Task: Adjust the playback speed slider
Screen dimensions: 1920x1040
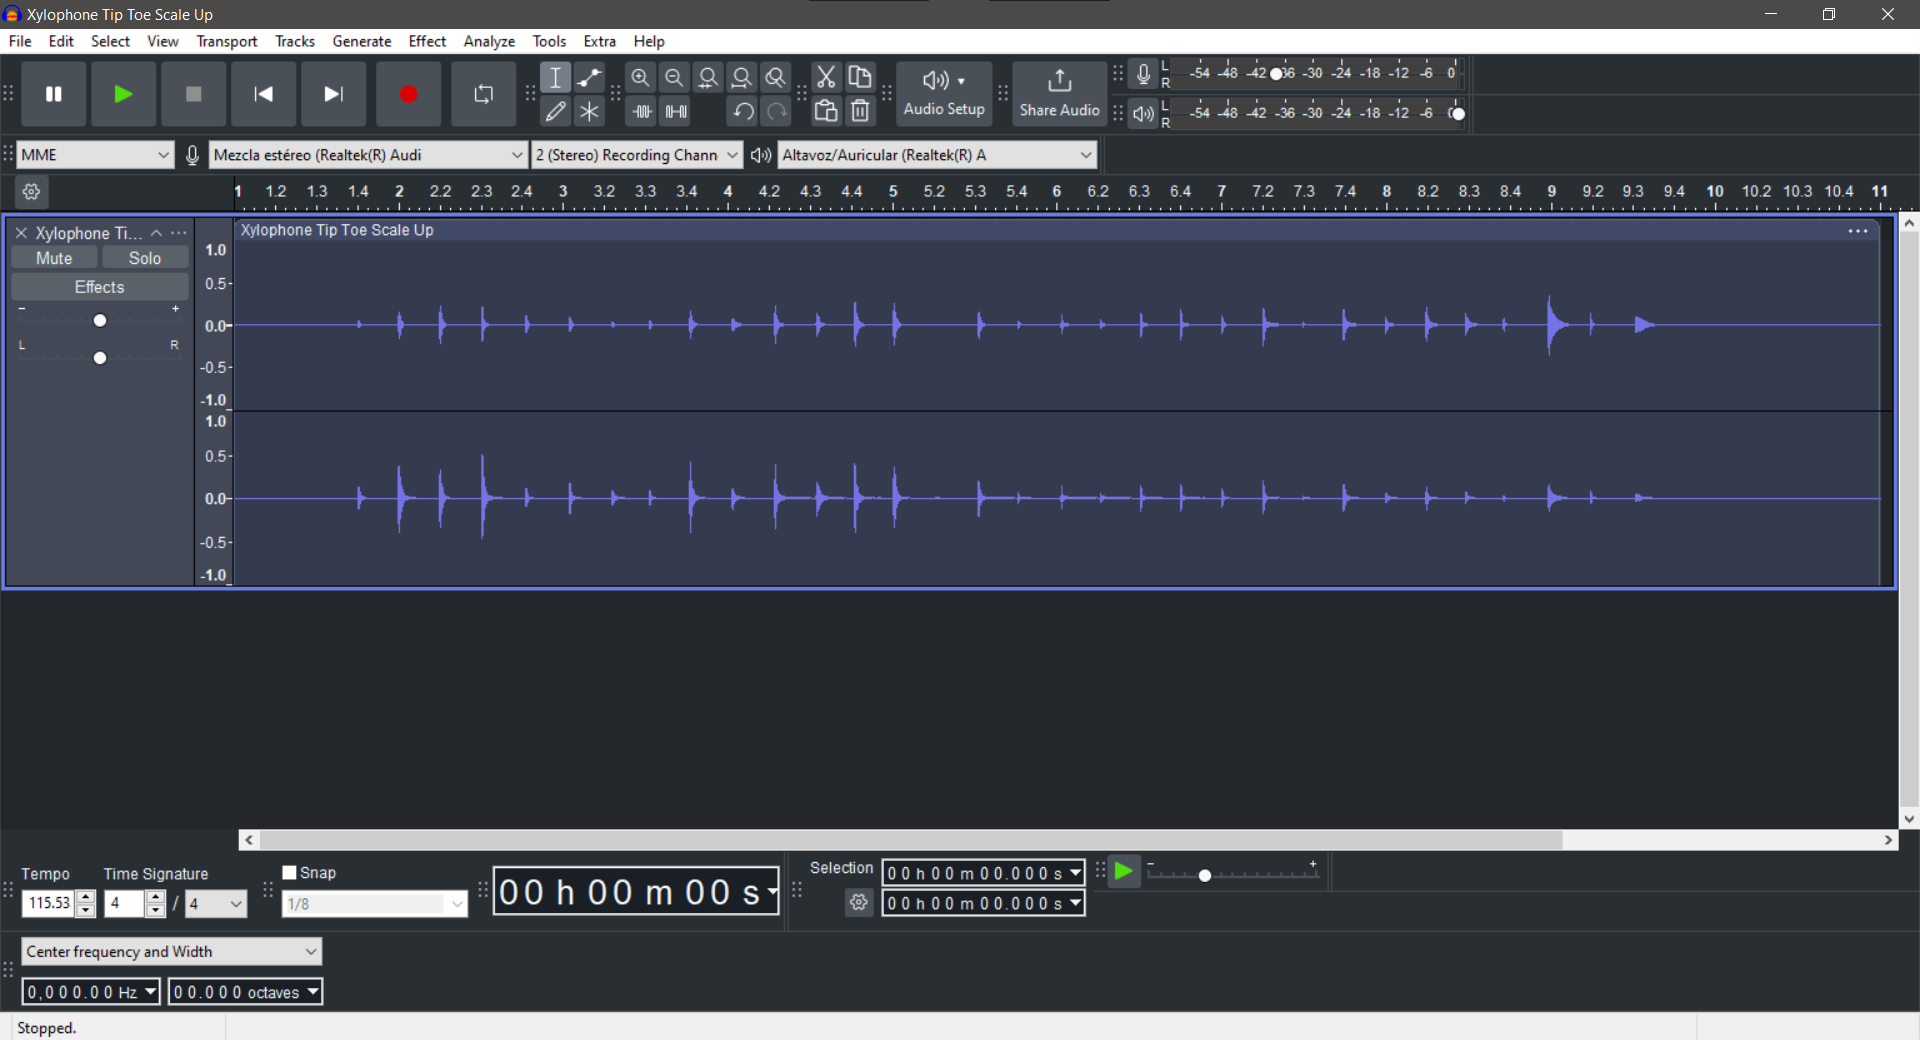Action: pos(1205,875)
